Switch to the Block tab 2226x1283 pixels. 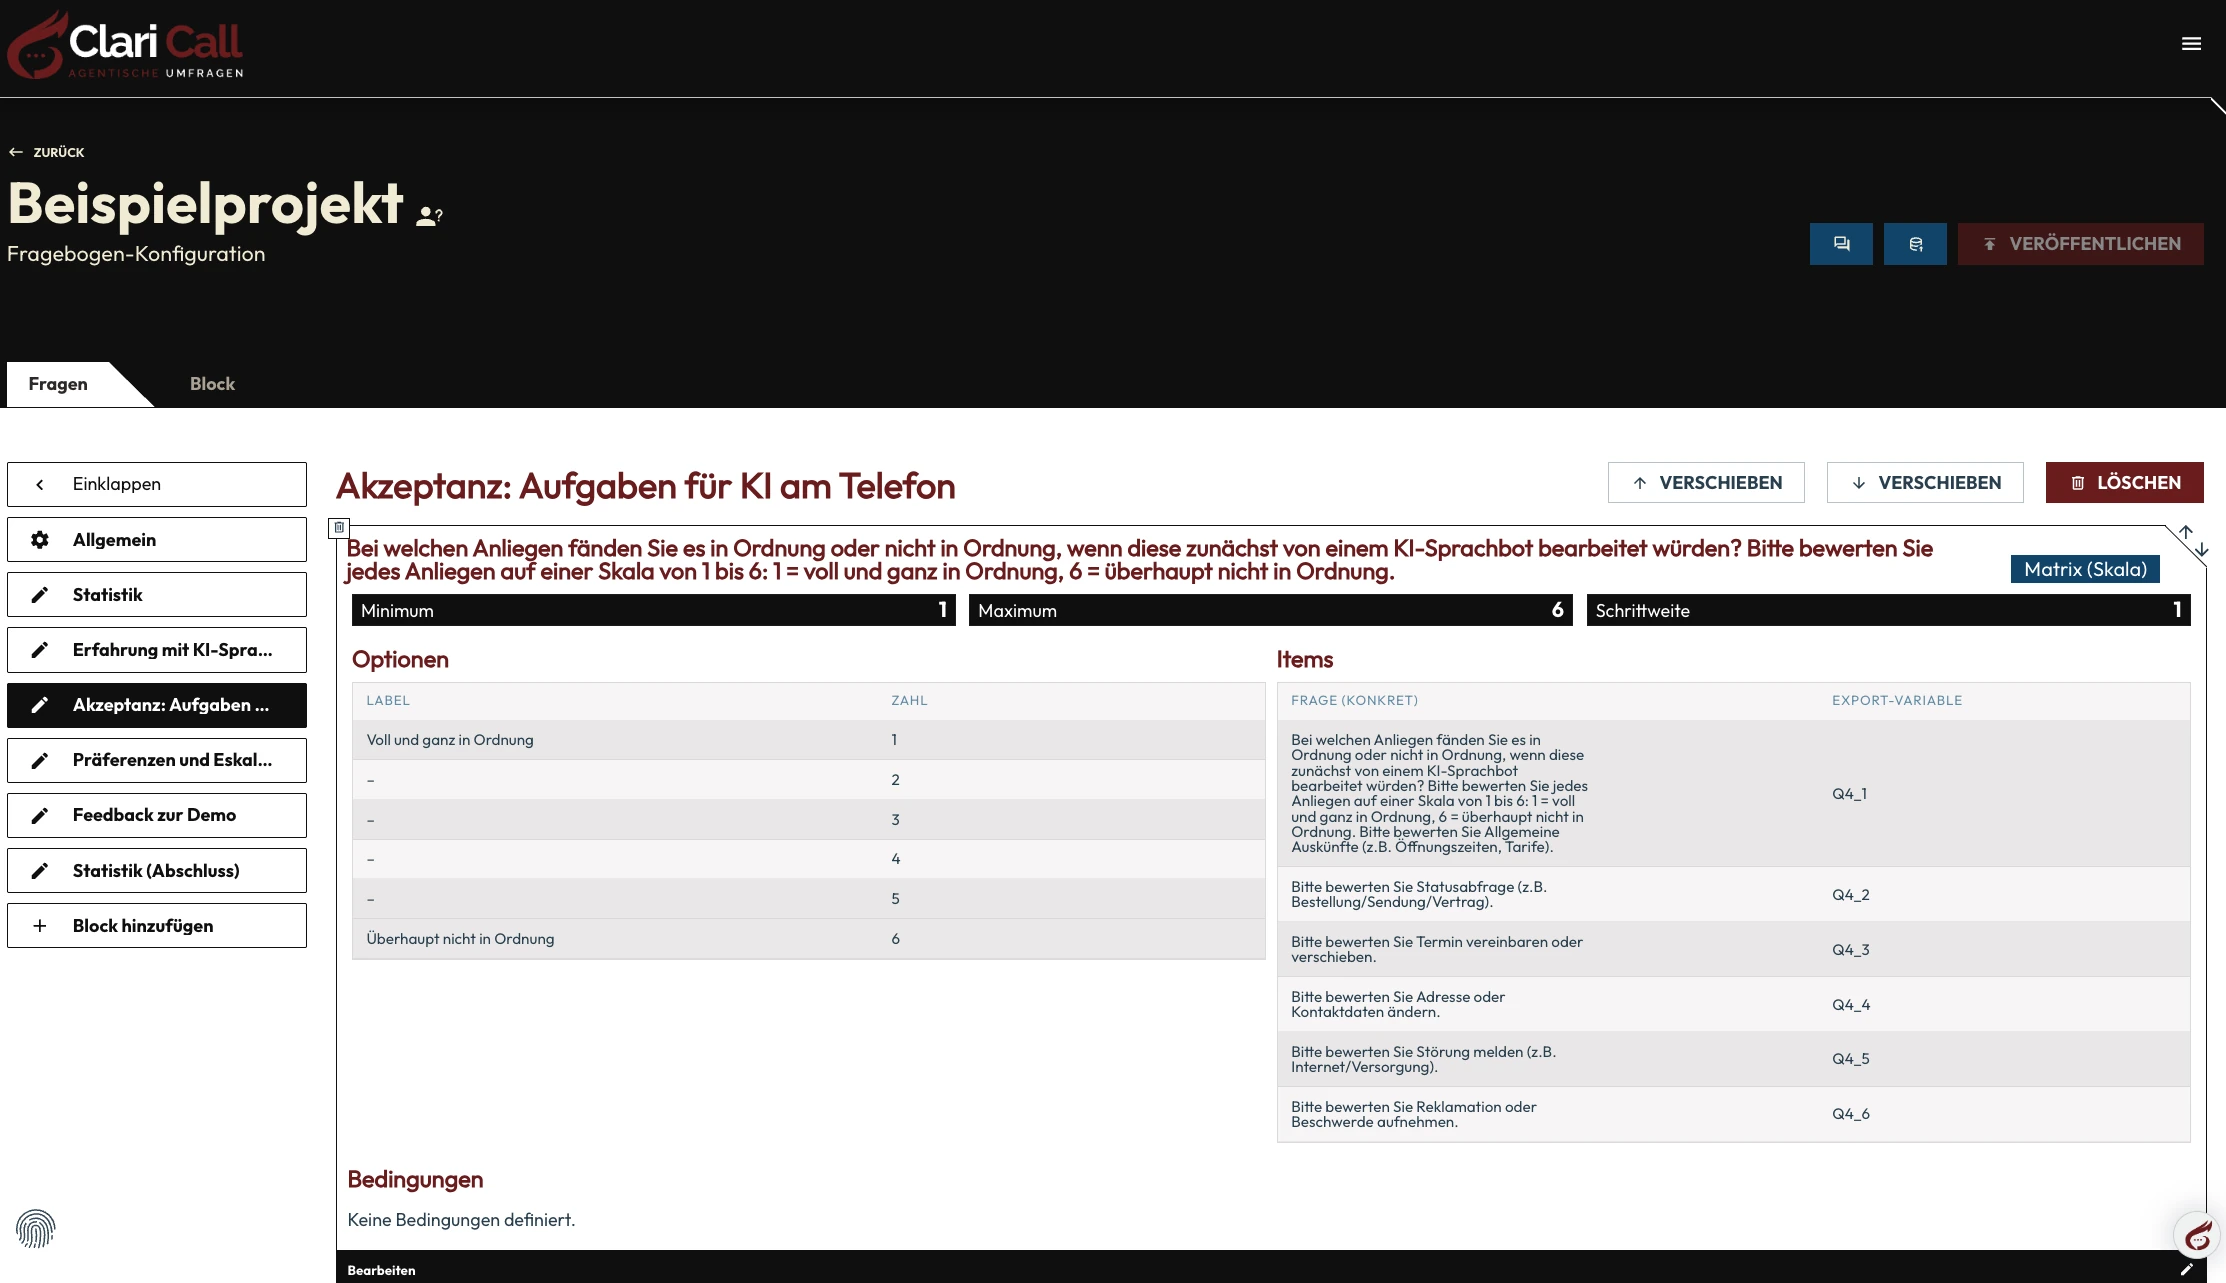pyautogui.click(x=211, y=383)
